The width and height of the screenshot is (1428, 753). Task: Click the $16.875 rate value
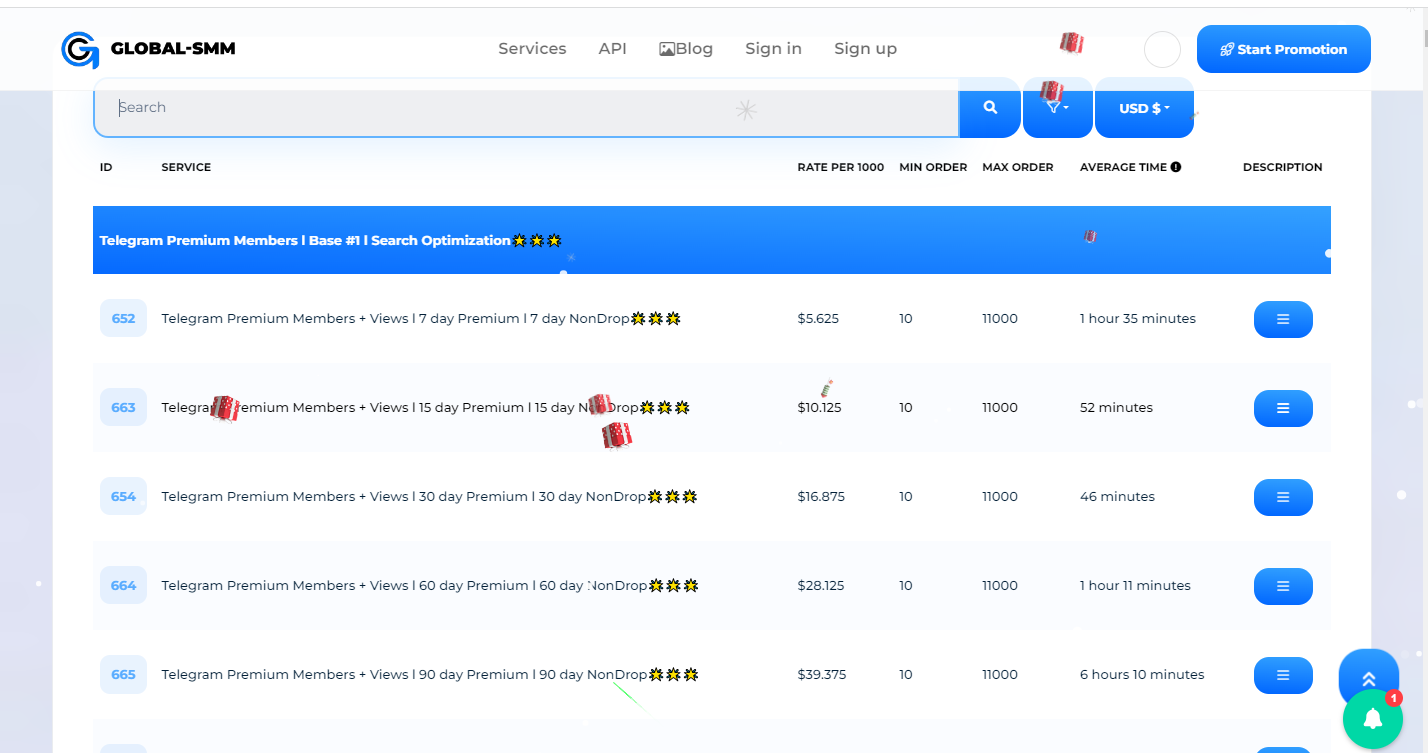[821, 497]
